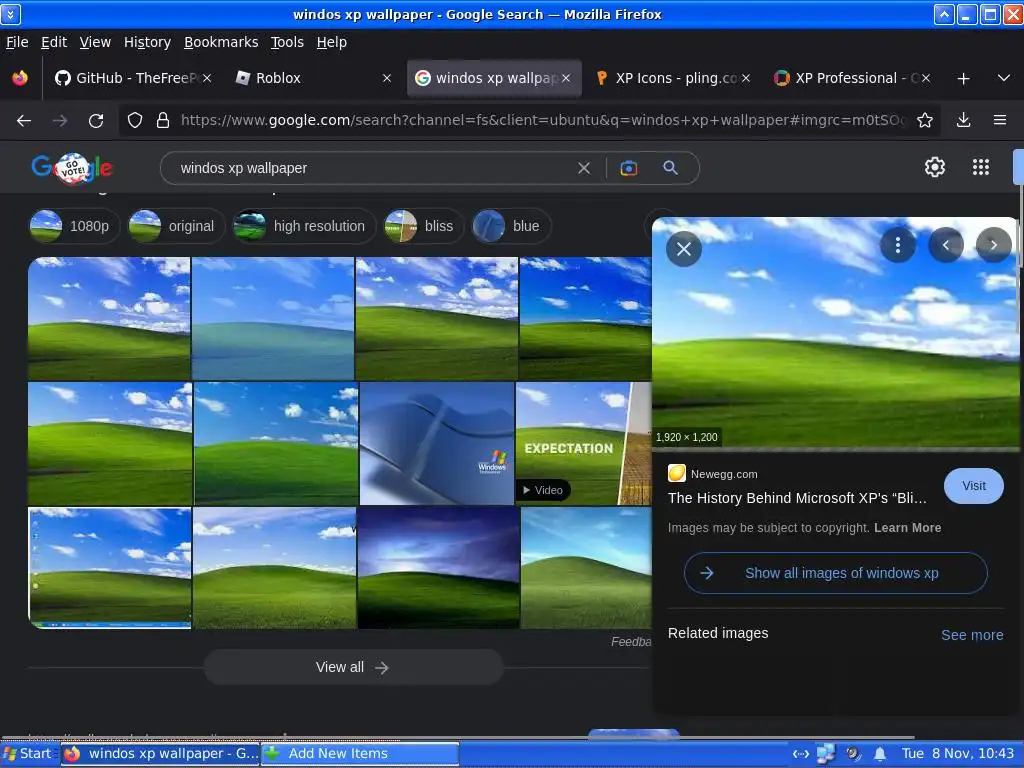Filter images by bliss chip
1024x768 pixels.
(424, 226)
